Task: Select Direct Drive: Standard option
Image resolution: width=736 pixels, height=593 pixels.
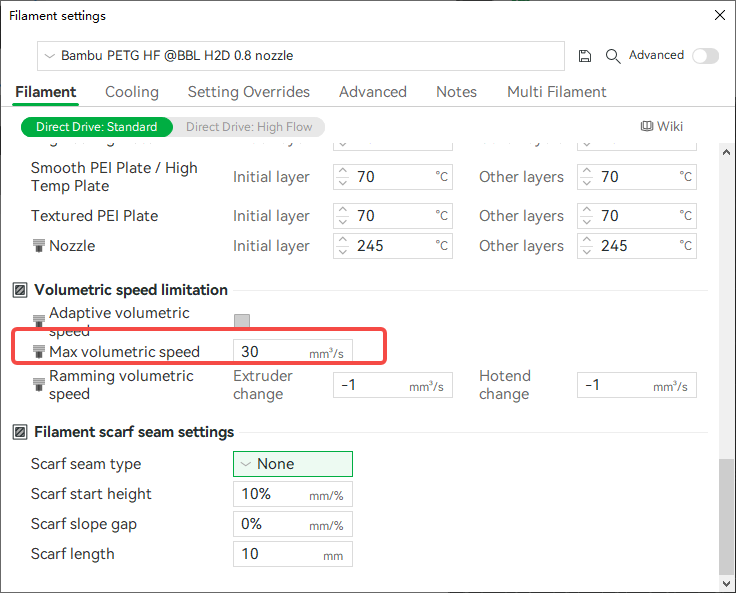Action: [x=97, y=127]
